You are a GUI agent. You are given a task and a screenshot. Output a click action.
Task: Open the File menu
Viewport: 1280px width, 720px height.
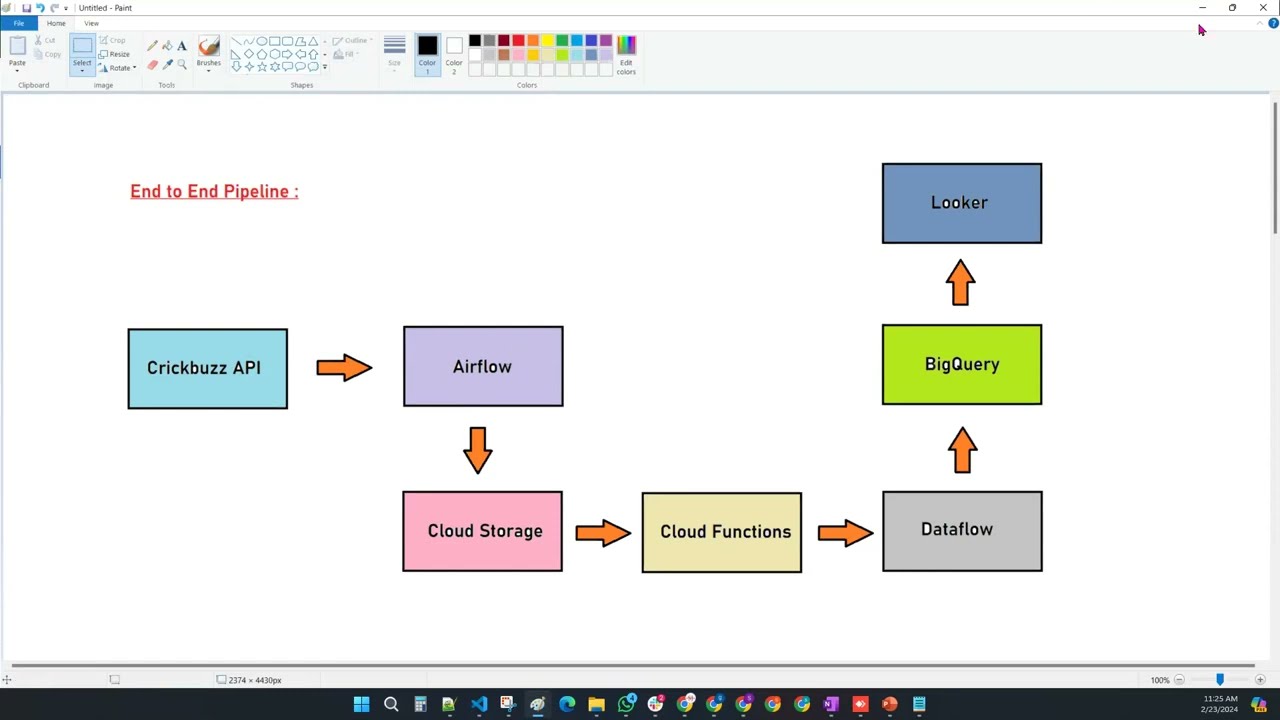(x=19, y=23)
